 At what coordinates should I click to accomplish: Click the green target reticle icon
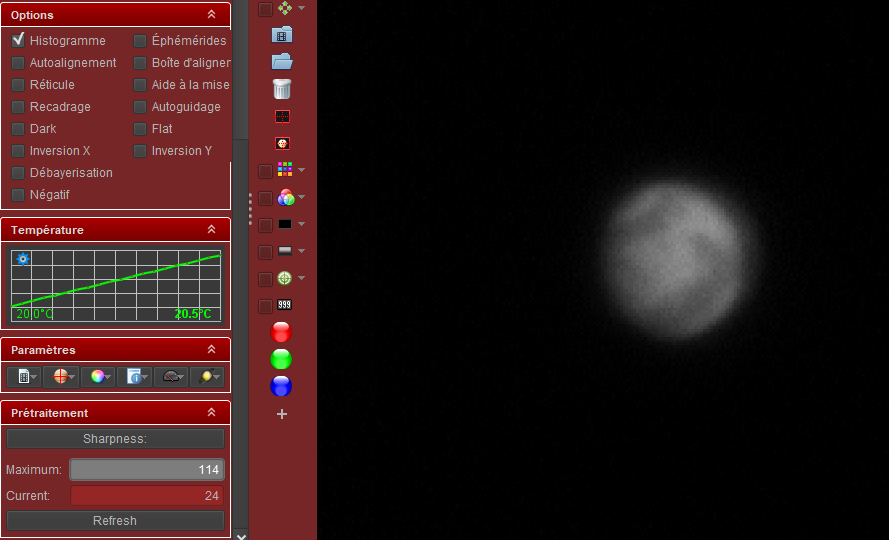click(x=285, y=278)
